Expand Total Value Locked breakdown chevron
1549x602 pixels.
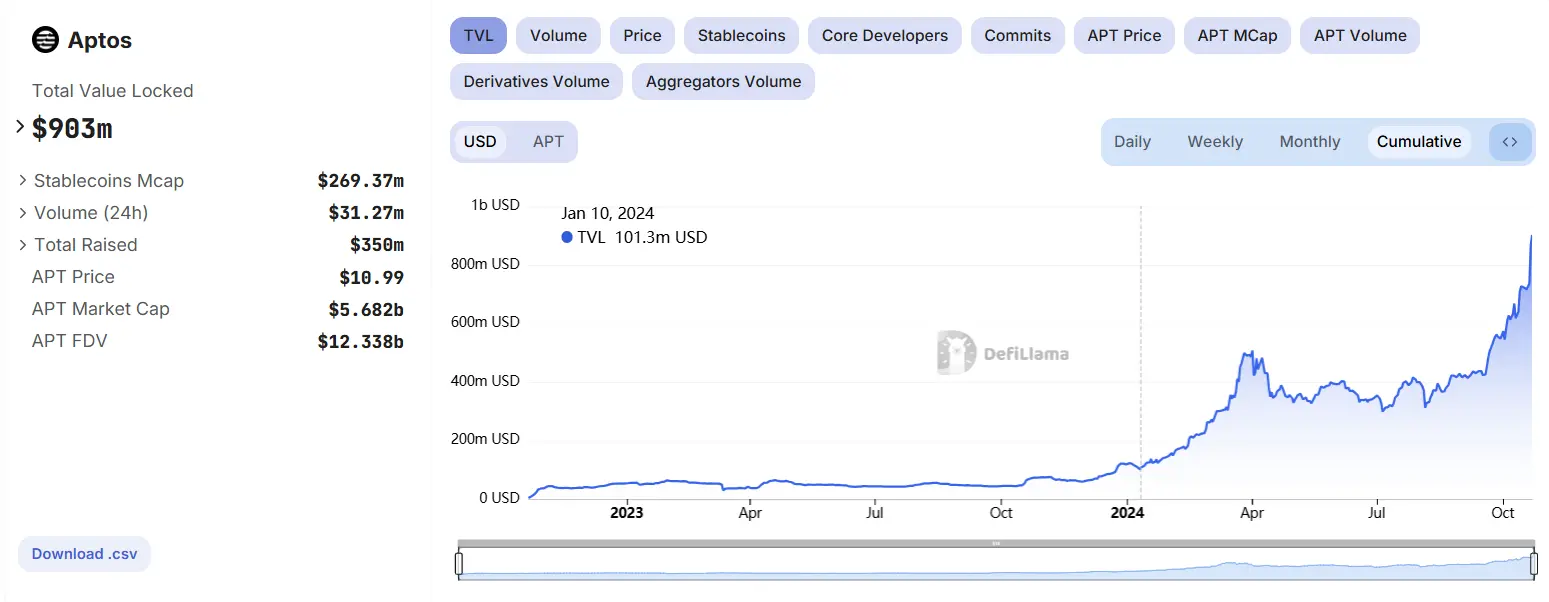(20, 127)
